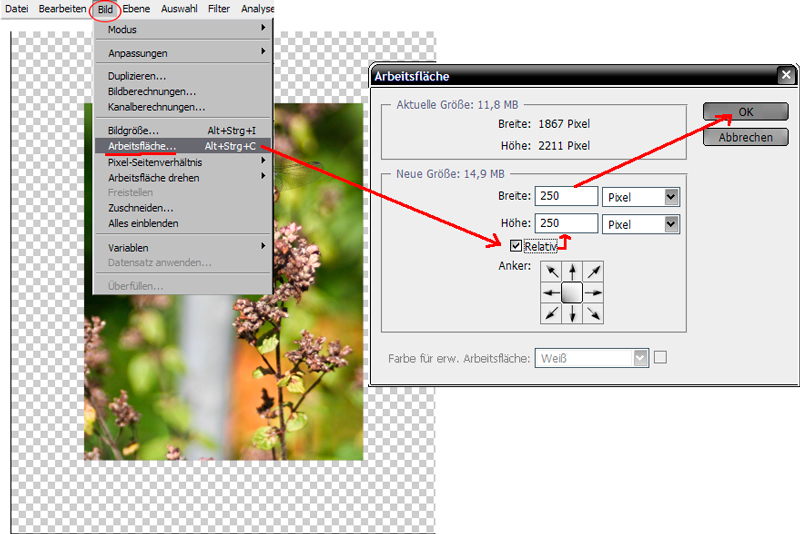Set anchor to the top-left arrow
This screenshot has width=800, height=534.
(x=550, y=271)
